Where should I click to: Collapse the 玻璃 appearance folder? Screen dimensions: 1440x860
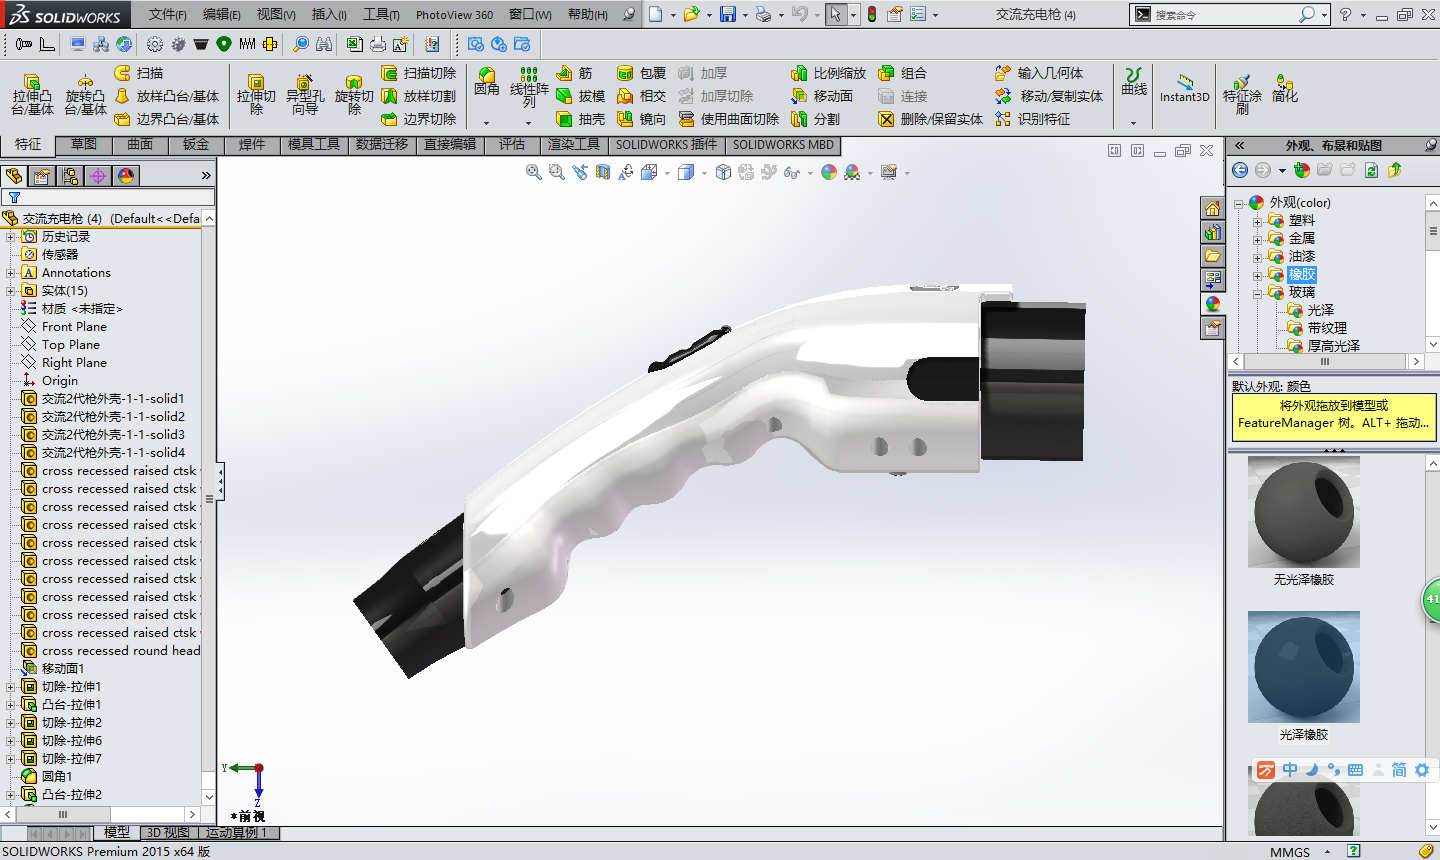tap(1258, 293)
